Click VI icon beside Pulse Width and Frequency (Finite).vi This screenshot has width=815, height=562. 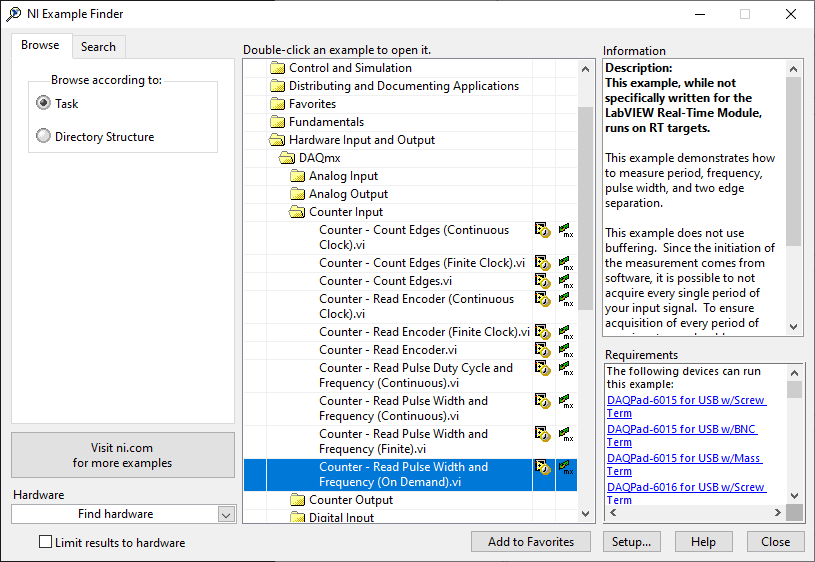tap(543, 434)
